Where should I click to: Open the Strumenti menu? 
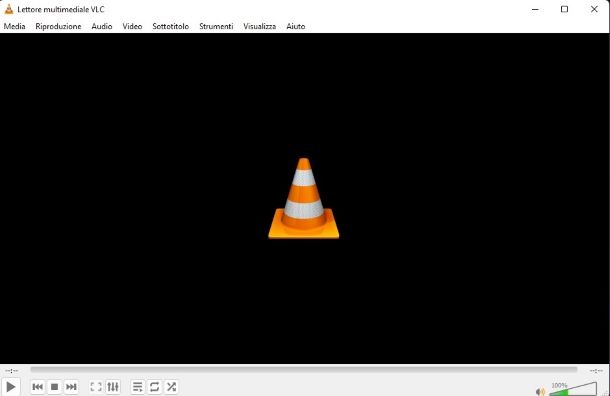[216, 26]
